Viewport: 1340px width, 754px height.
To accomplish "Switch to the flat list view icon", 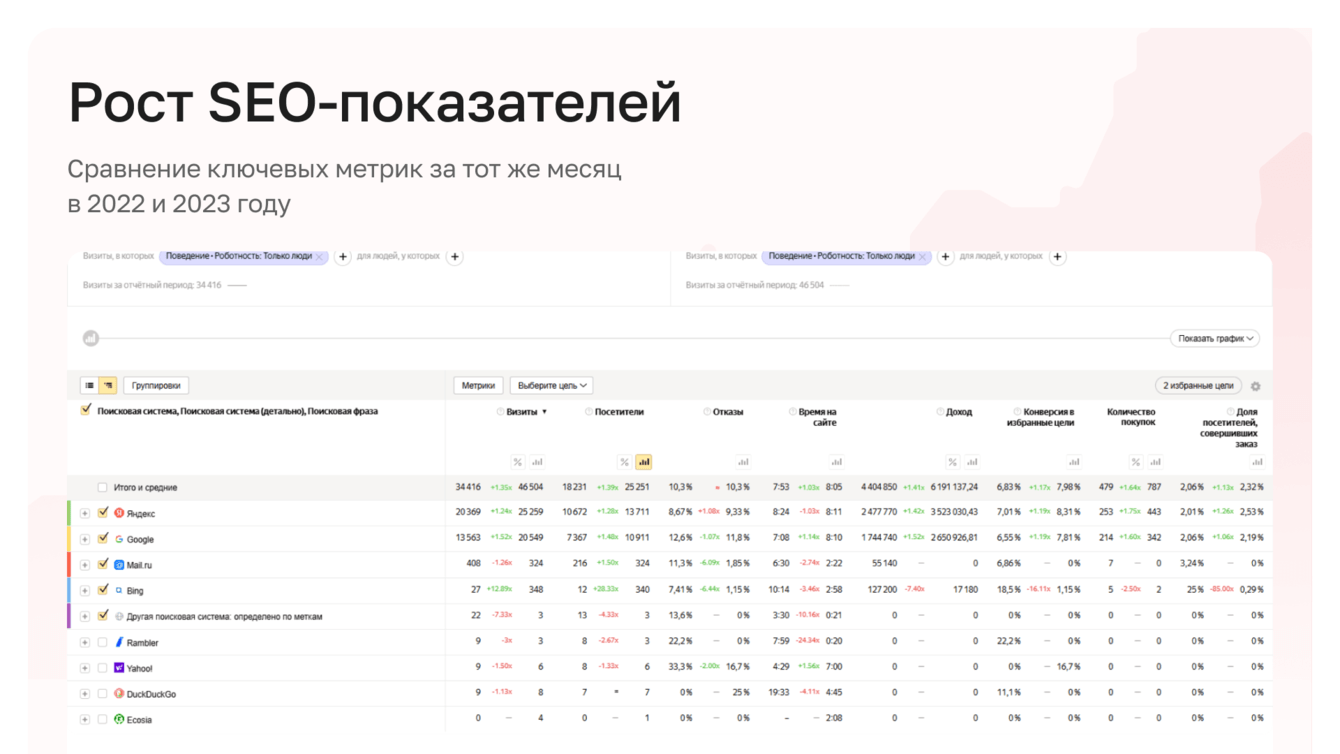I will click(x=89, y=385).
